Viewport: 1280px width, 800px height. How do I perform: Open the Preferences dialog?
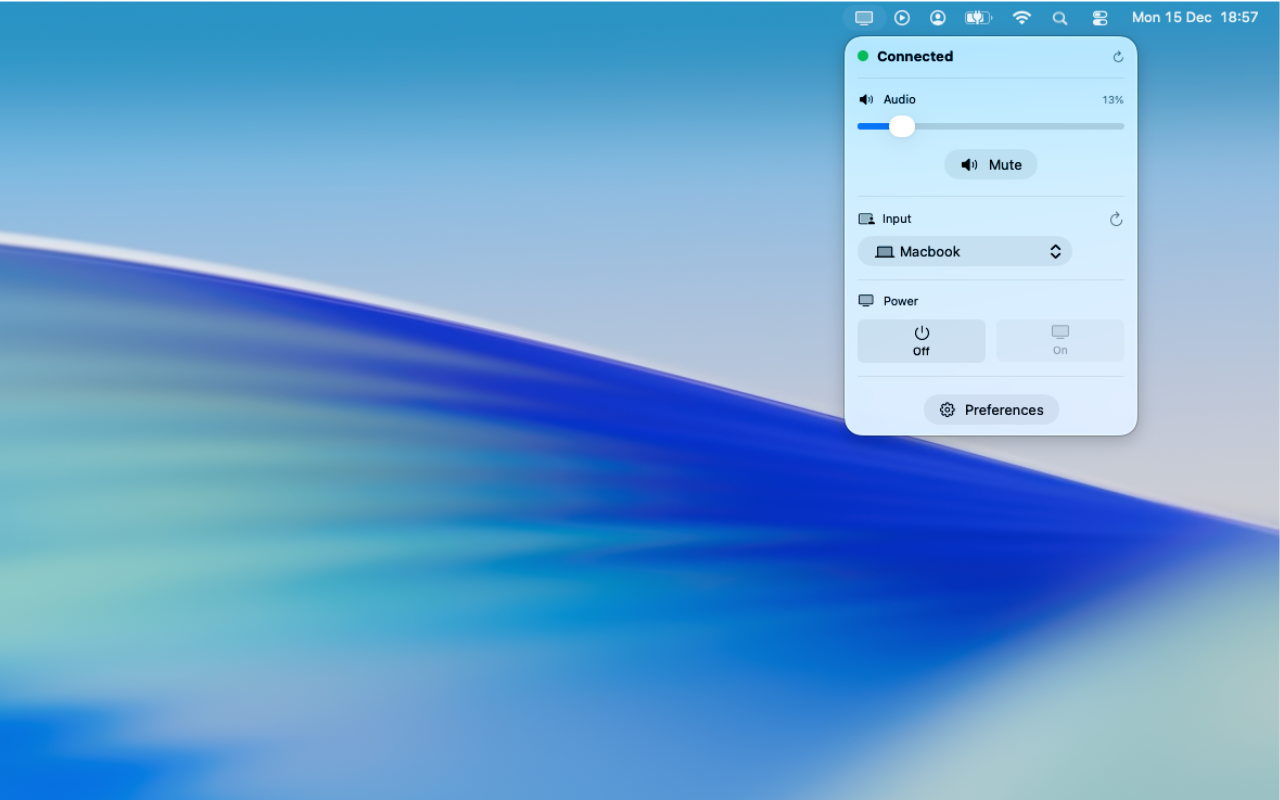(991, 410)
